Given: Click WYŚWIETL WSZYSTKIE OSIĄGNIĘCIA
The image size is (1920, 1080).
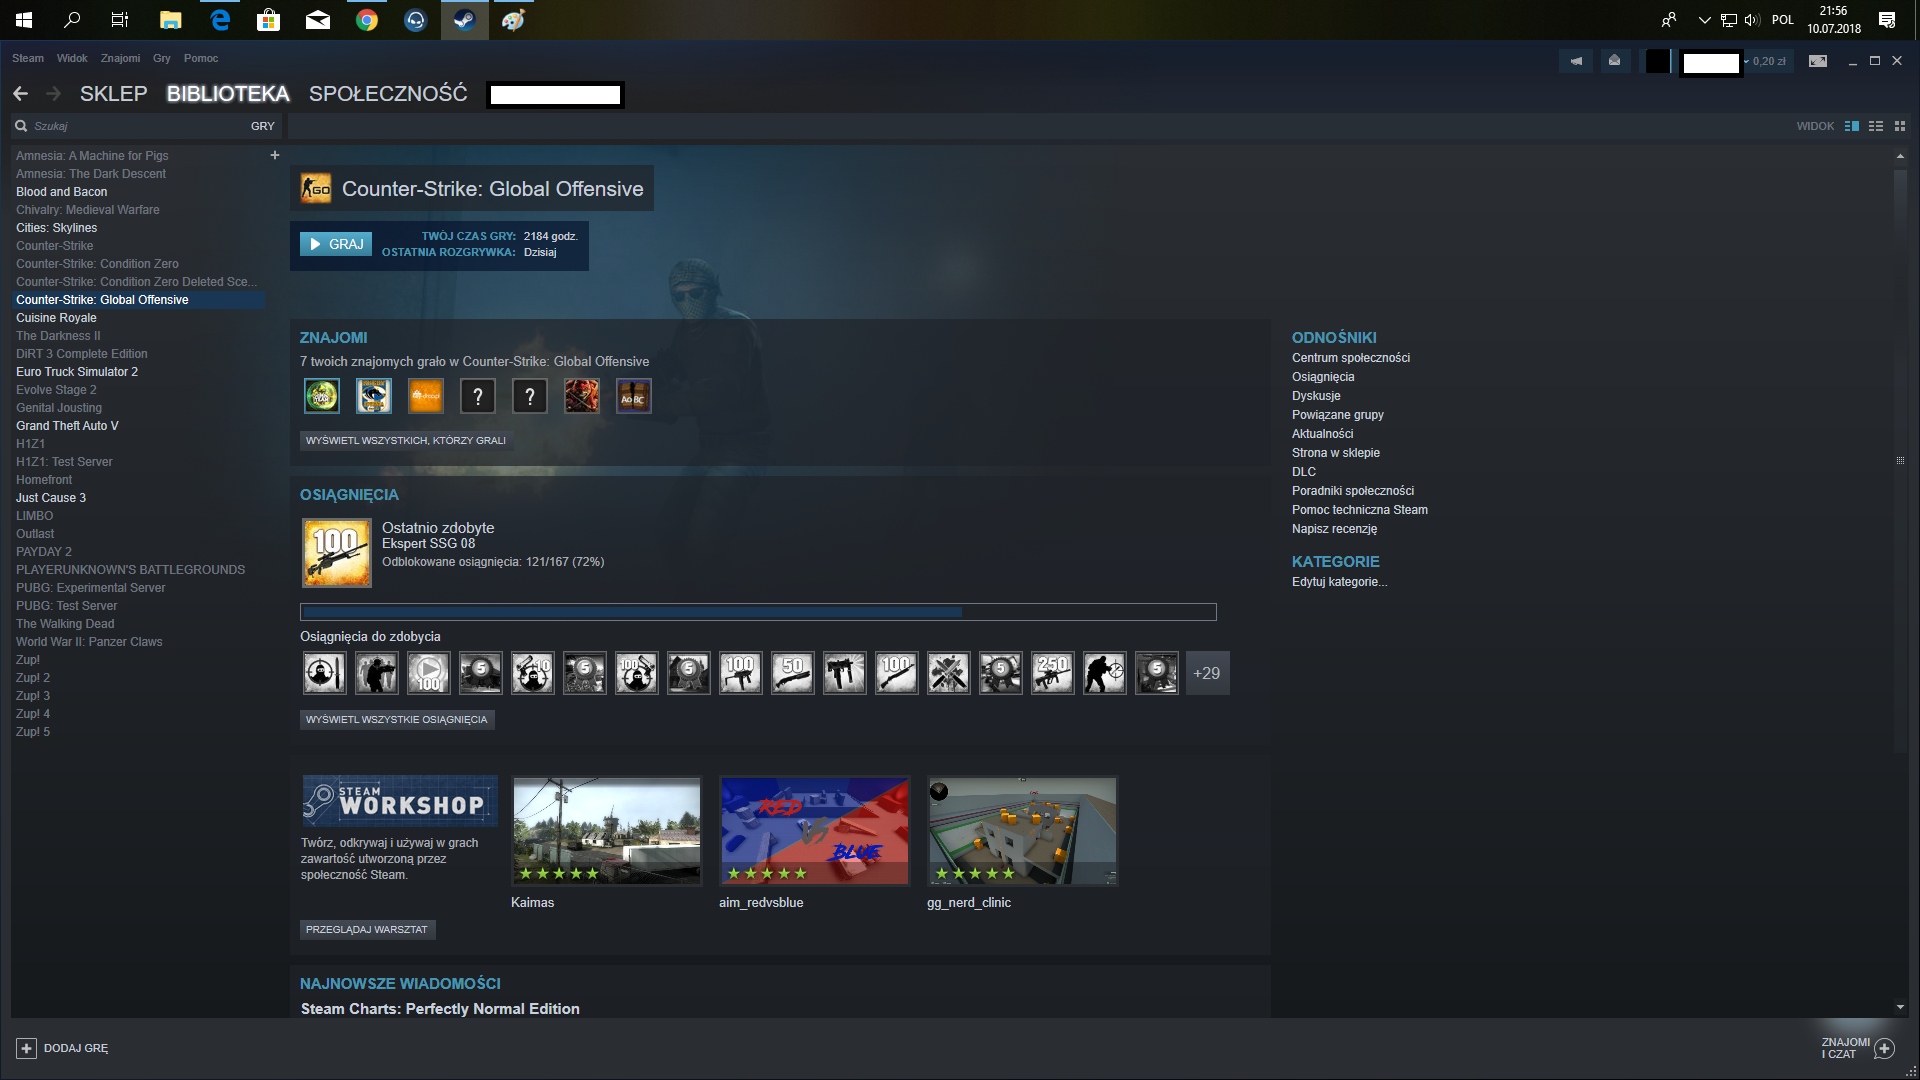Looking at the screenshot, I should click(397, 719).
